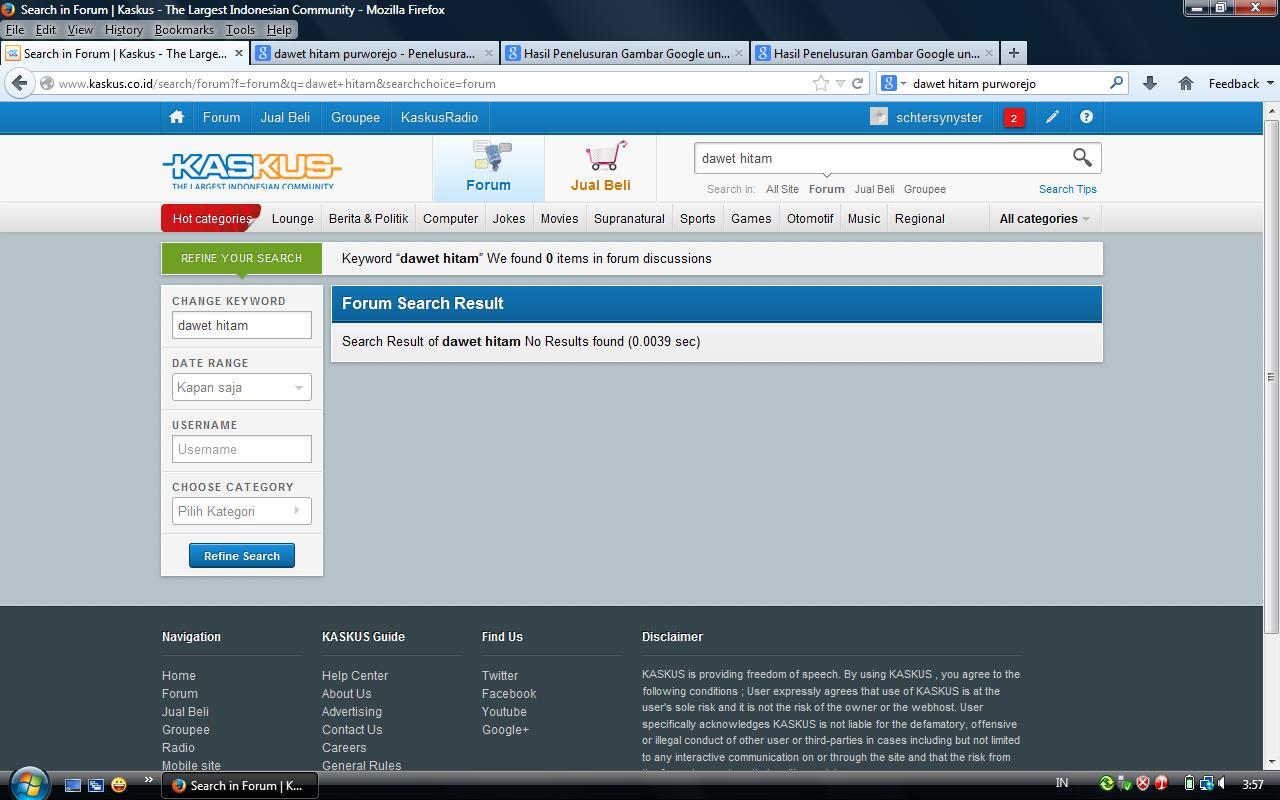Viewport: 1280px width, 800px height.
Task: Click the page vertical scrollbar
Action: [1271, 376]
